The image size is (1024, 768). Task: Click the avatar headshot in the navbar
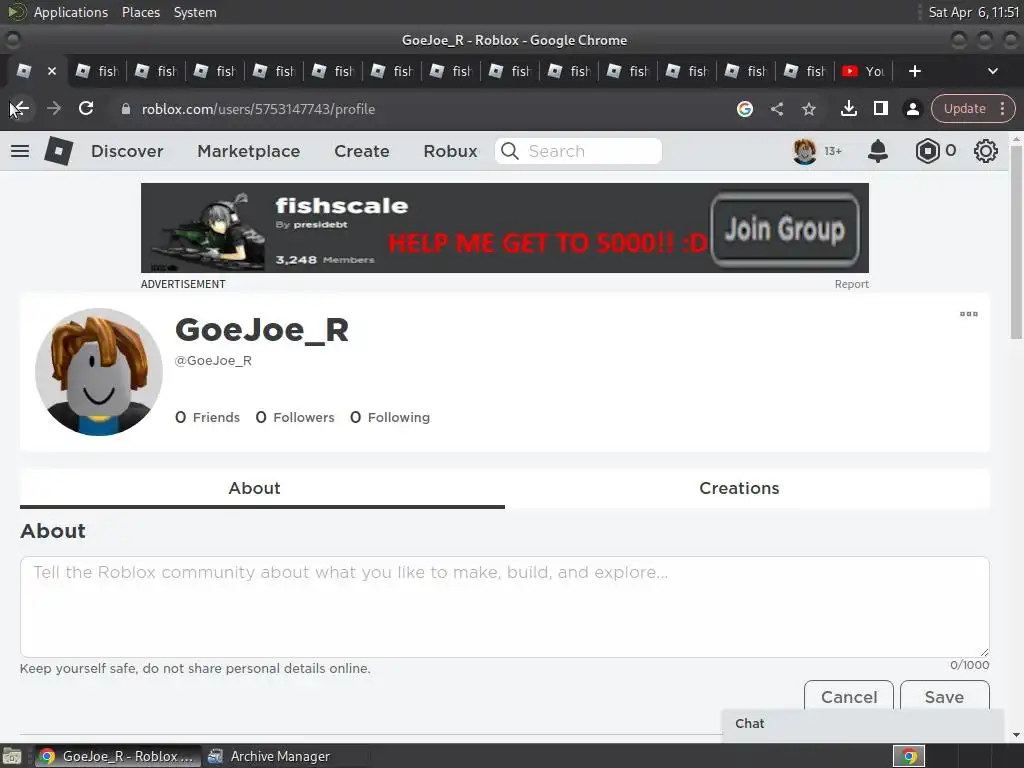tap(805, 151)
